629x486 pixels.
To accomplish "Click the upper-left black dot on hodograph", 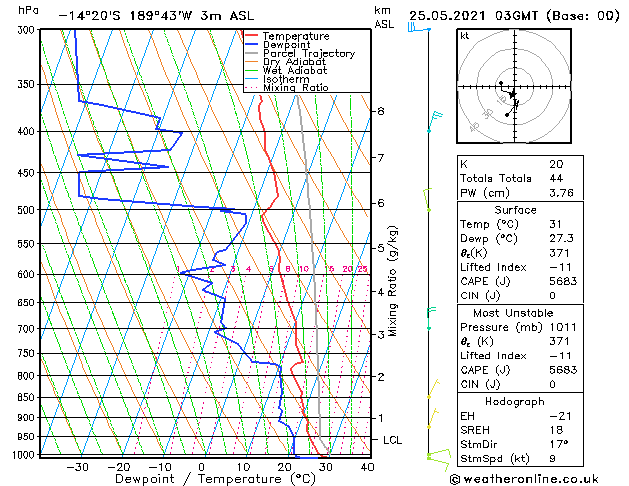I will (x=501, y=83).
